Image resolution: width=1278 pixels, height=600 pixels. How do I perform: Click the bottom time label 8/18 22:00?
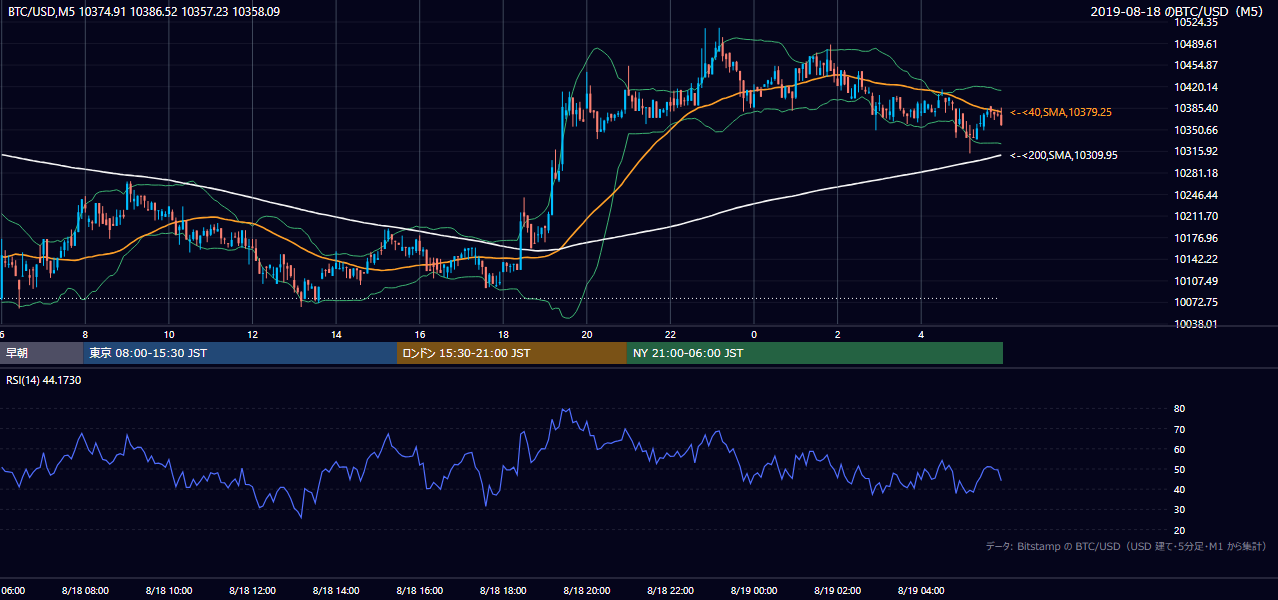click(x=669, y=591)
